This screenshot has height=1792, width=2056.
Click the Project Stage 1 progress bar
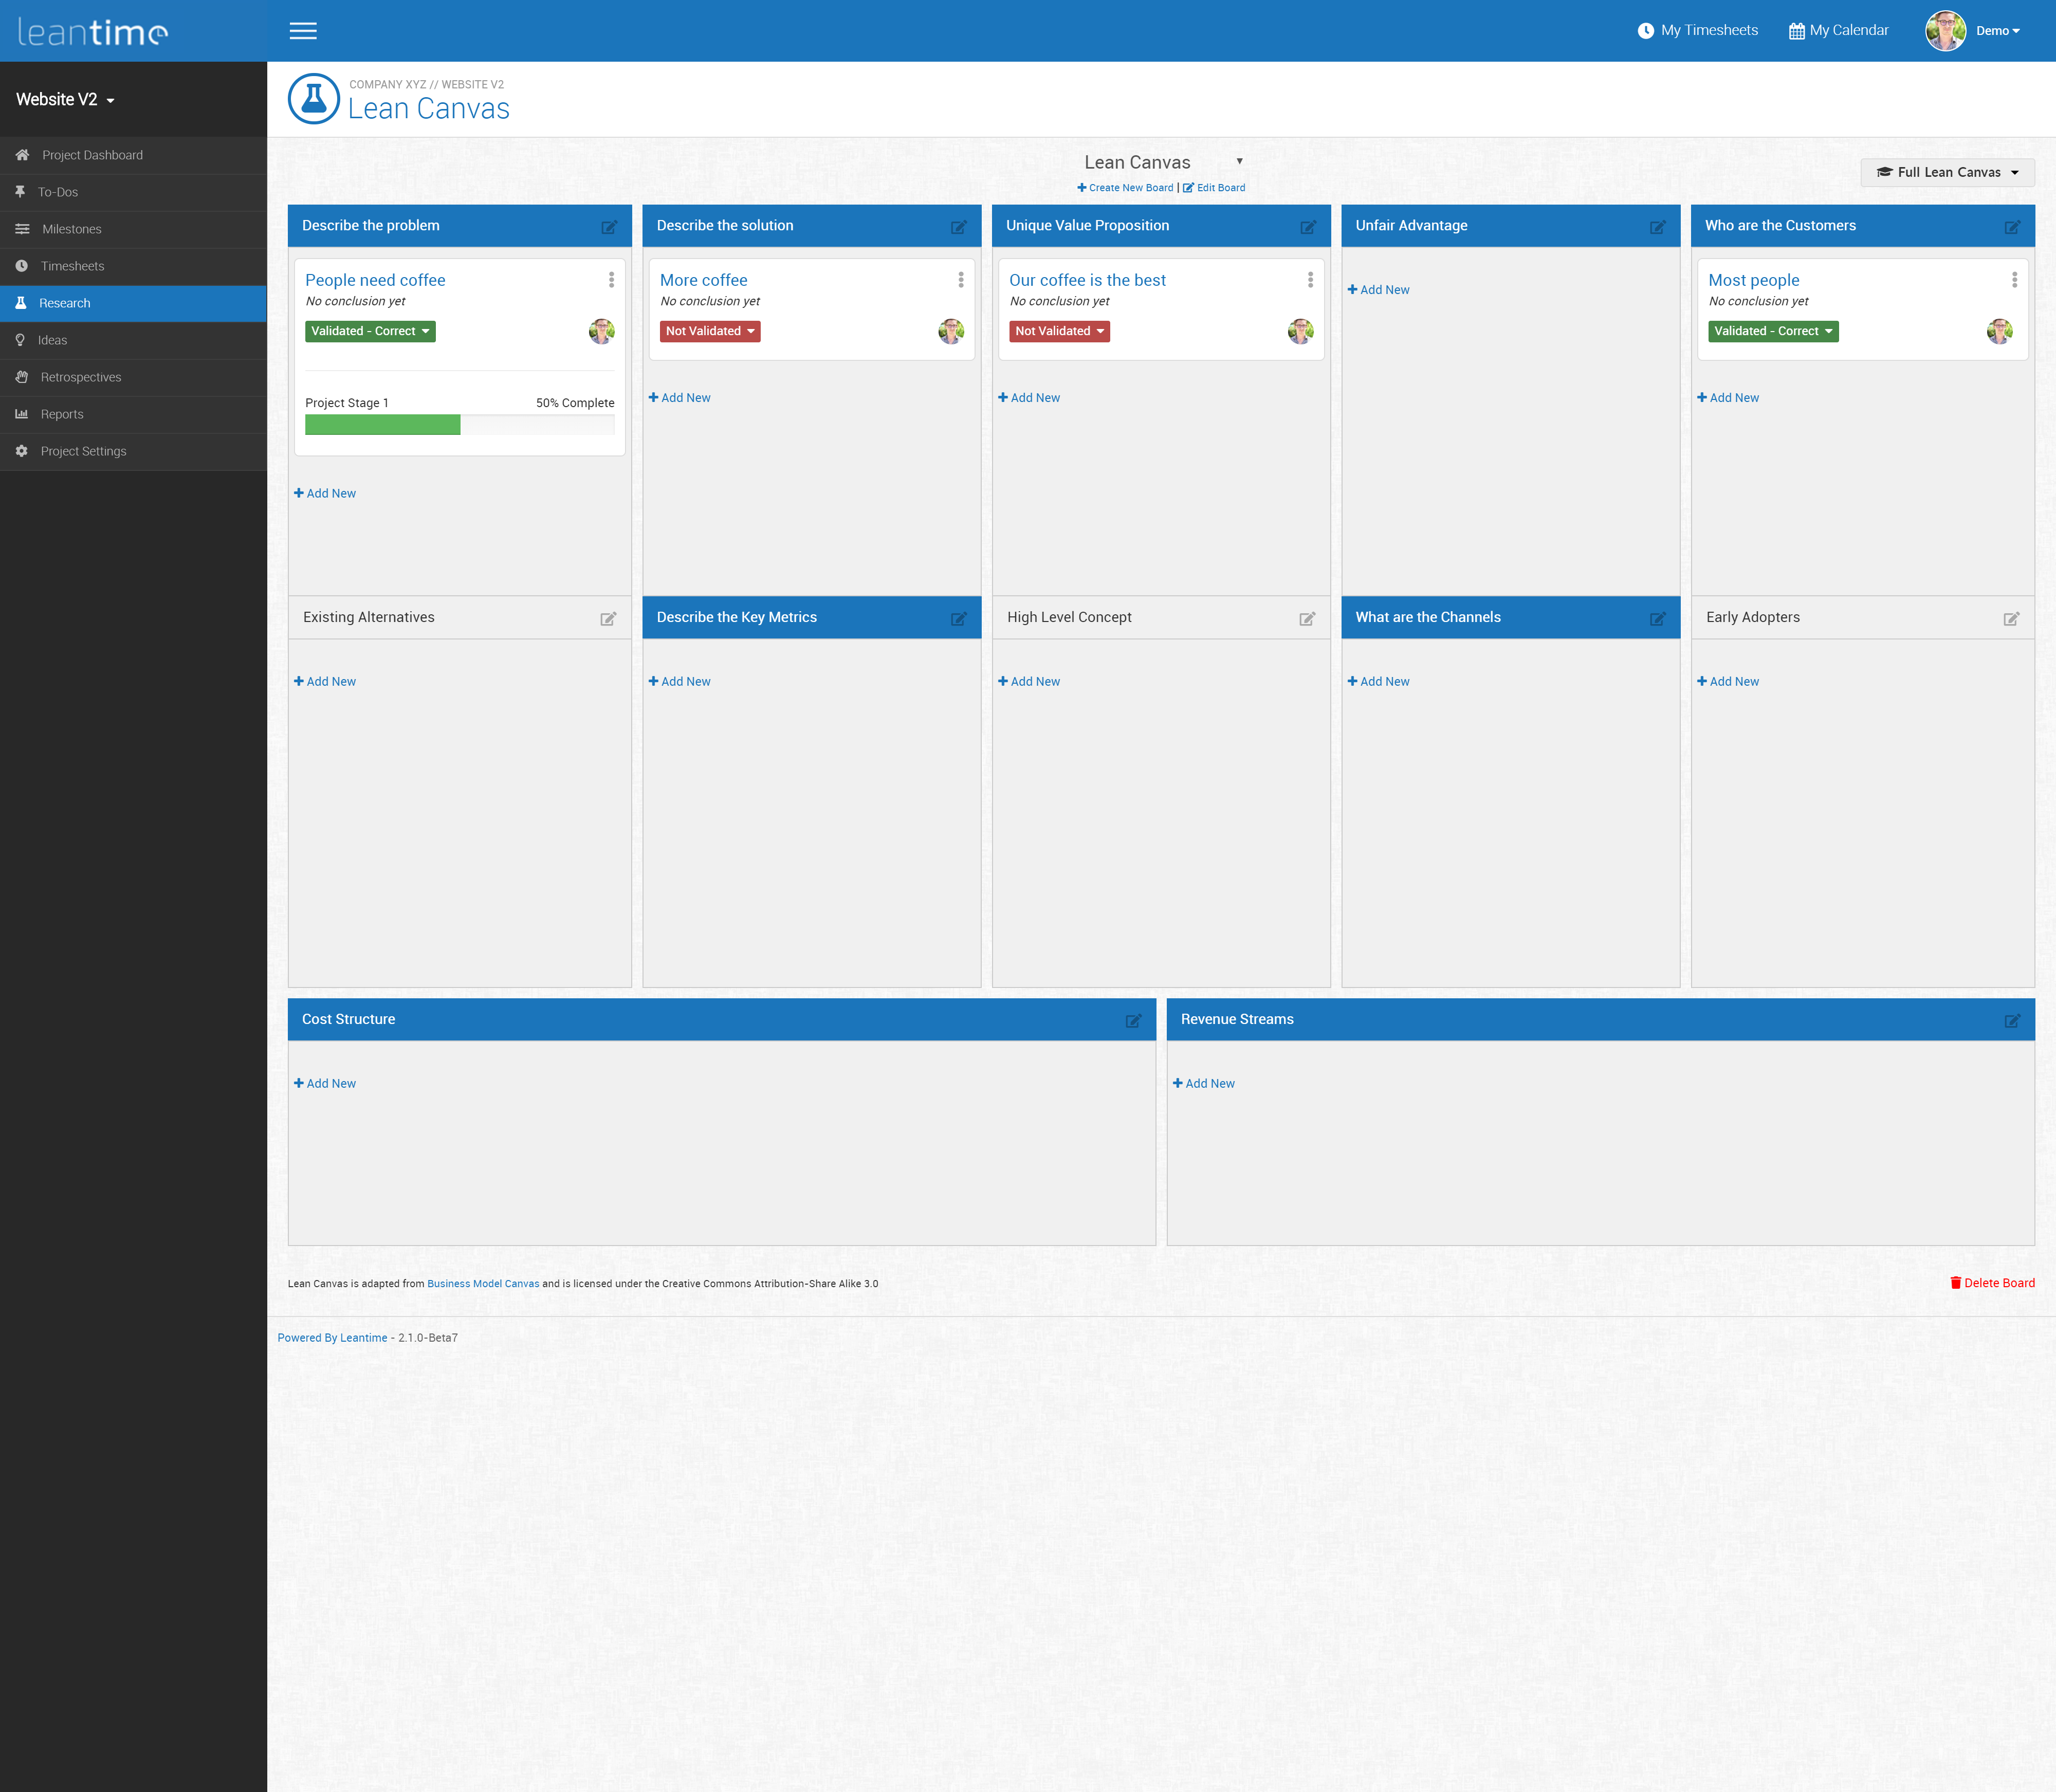point(459,425)
